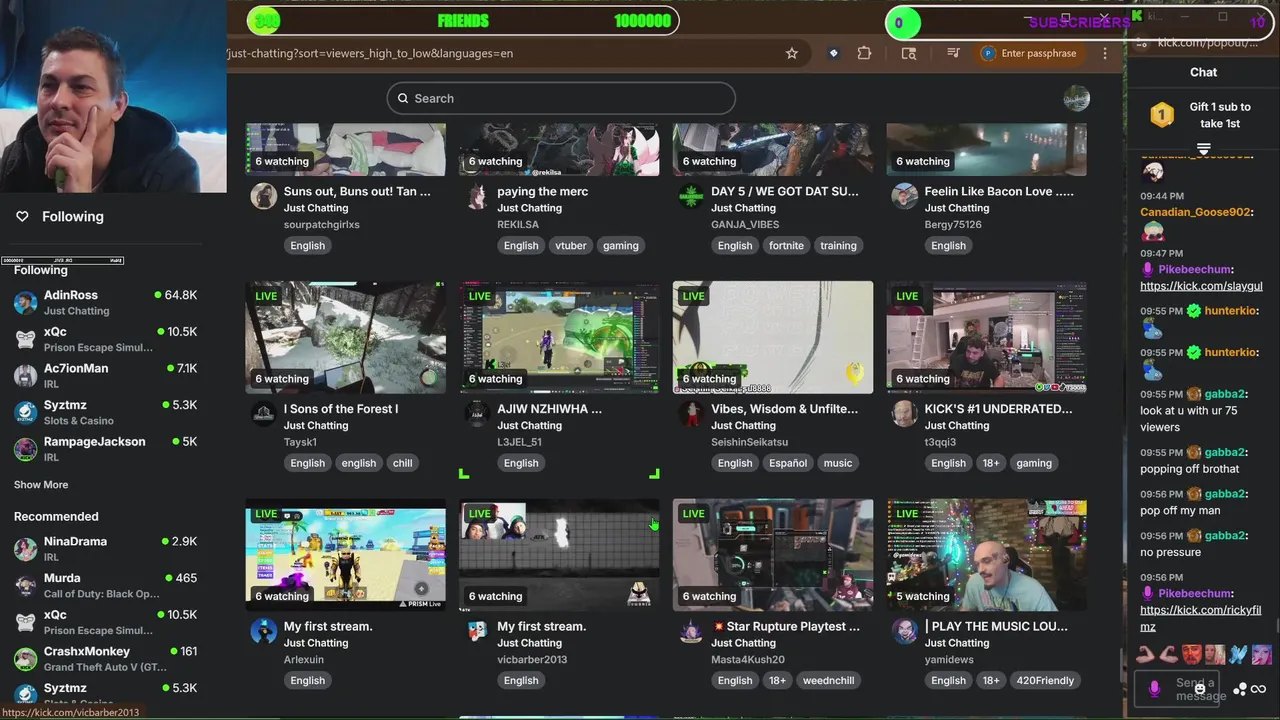The width and height of the screenshot is (1280, 720).
Task: Click the Masta4Kush20 channel avatar
Action: (691, 631)
